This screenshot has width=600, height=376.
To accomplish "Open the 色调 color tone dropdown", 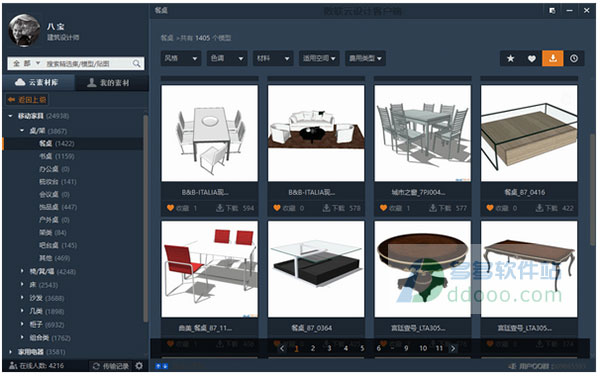I will (227, 59).
